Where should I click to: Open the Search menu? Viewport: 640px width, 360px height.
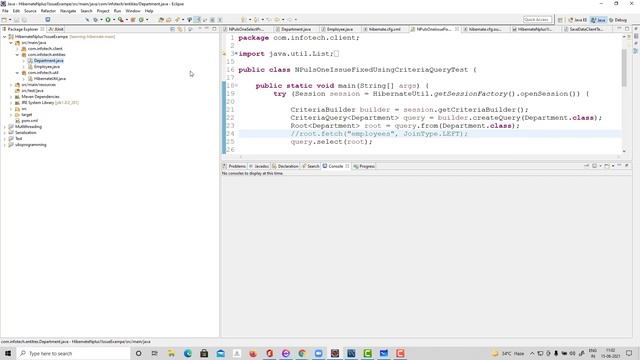(x=86, y=11)
